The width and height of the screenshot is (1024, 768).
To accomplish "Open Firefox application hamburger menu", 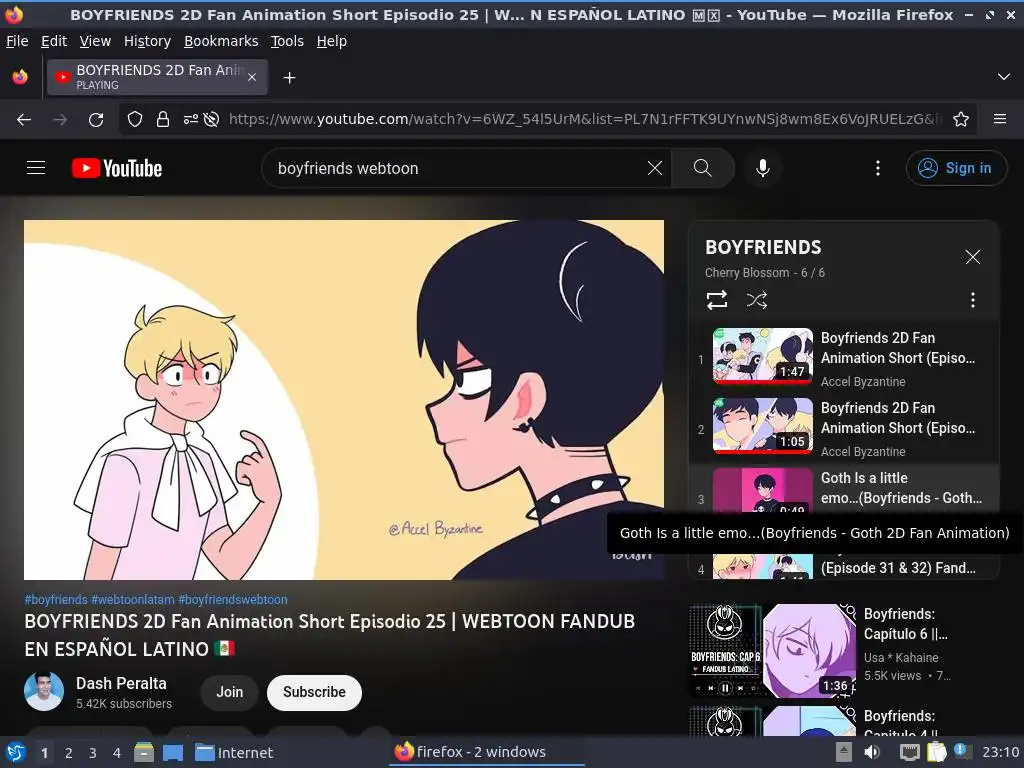I will (x=999, y=120).
